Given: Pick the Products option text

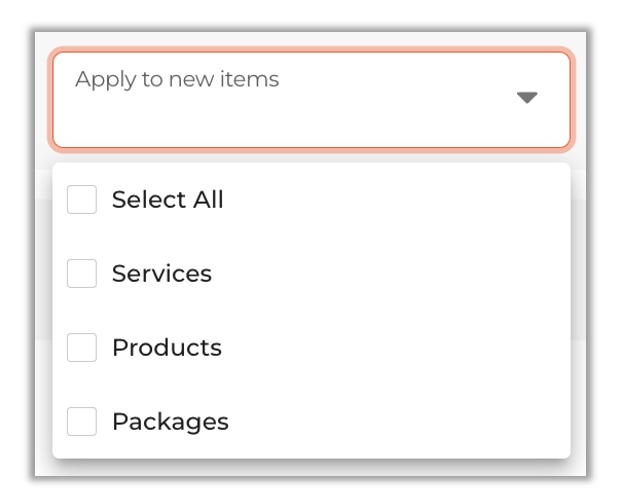Looking at the screenshot, I should point(167,347).
